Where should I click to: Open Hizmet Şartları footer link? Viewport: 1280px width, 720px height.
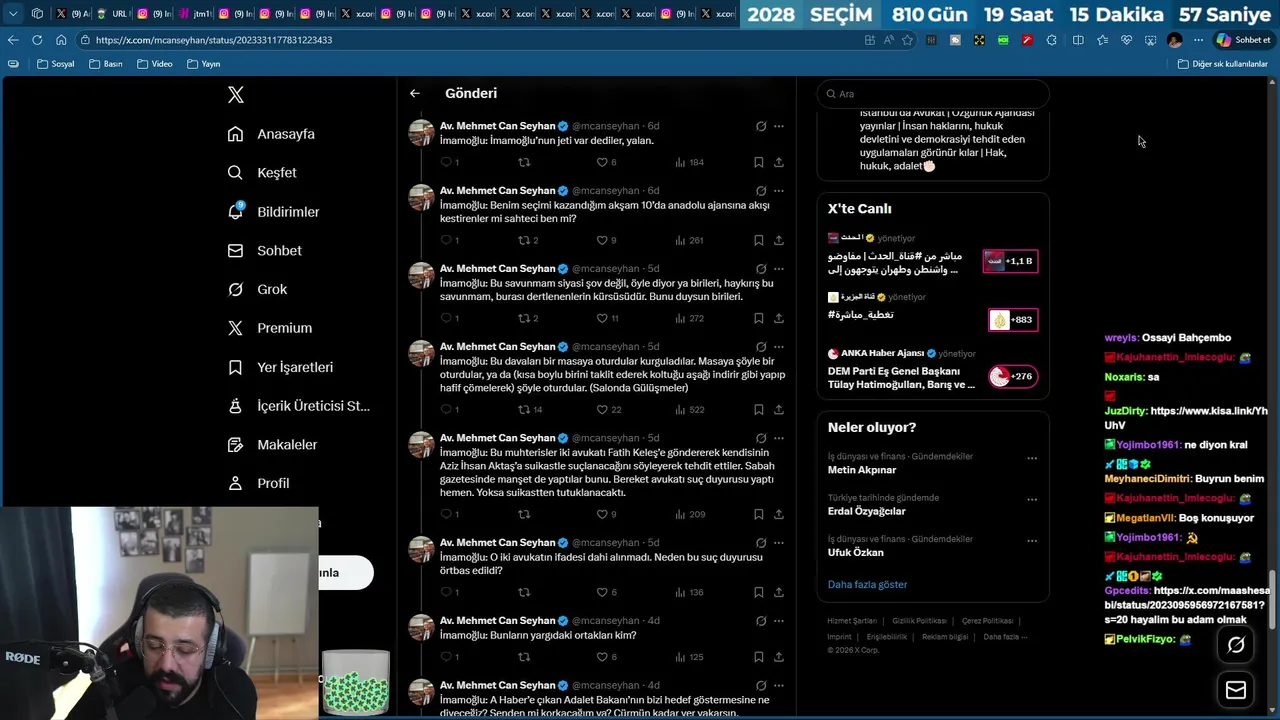coord(852,621)
